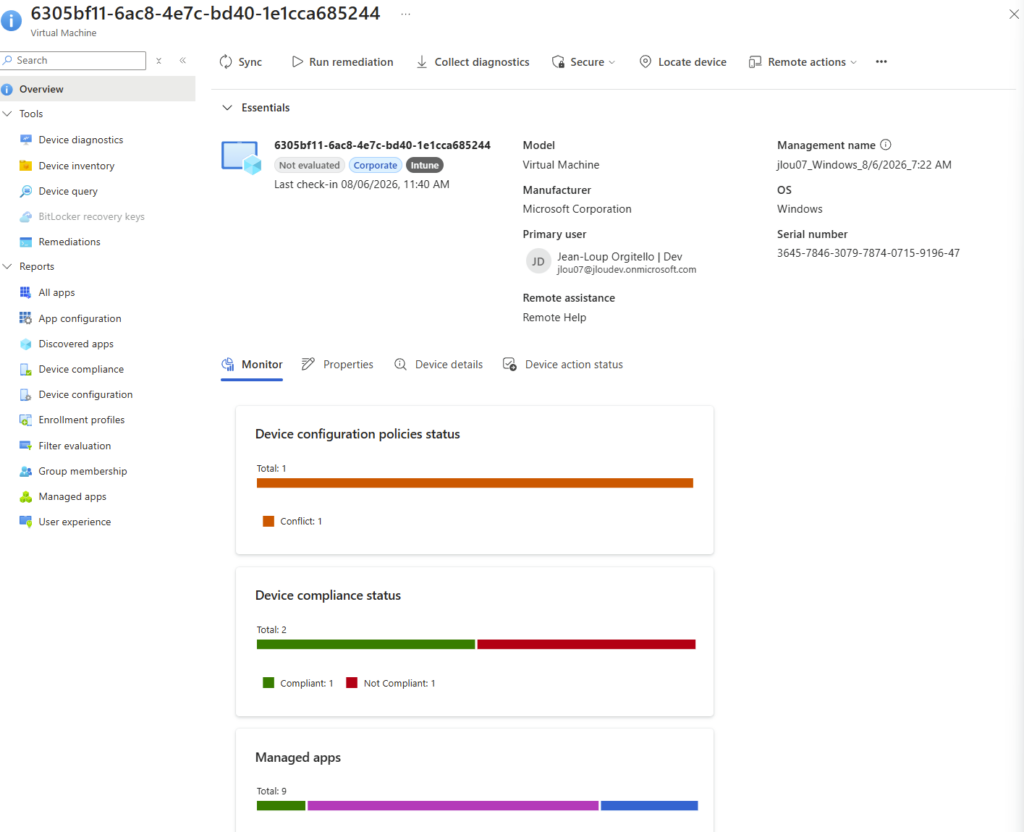The width and height of the screenshot is (1024, 832).
Task: Click the Discovered apps icon
Action: (25, 344)
